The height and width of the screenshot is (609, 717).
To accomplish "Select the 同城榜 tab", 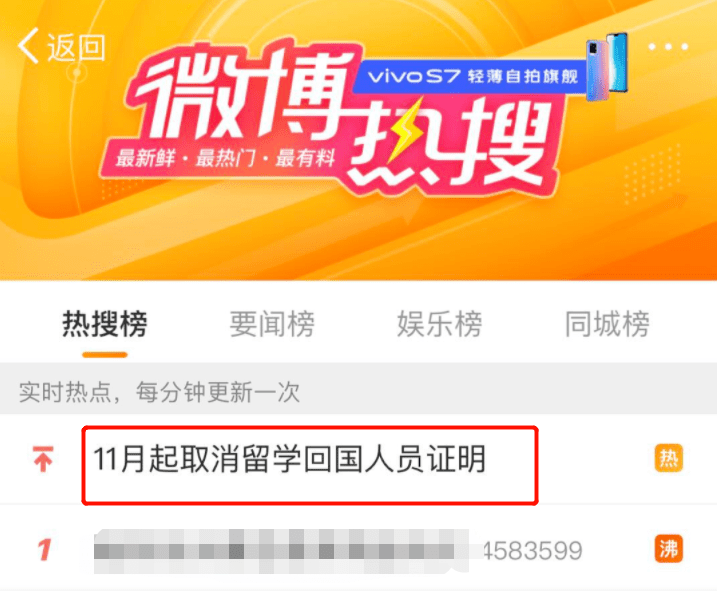I will coord(607,324).
